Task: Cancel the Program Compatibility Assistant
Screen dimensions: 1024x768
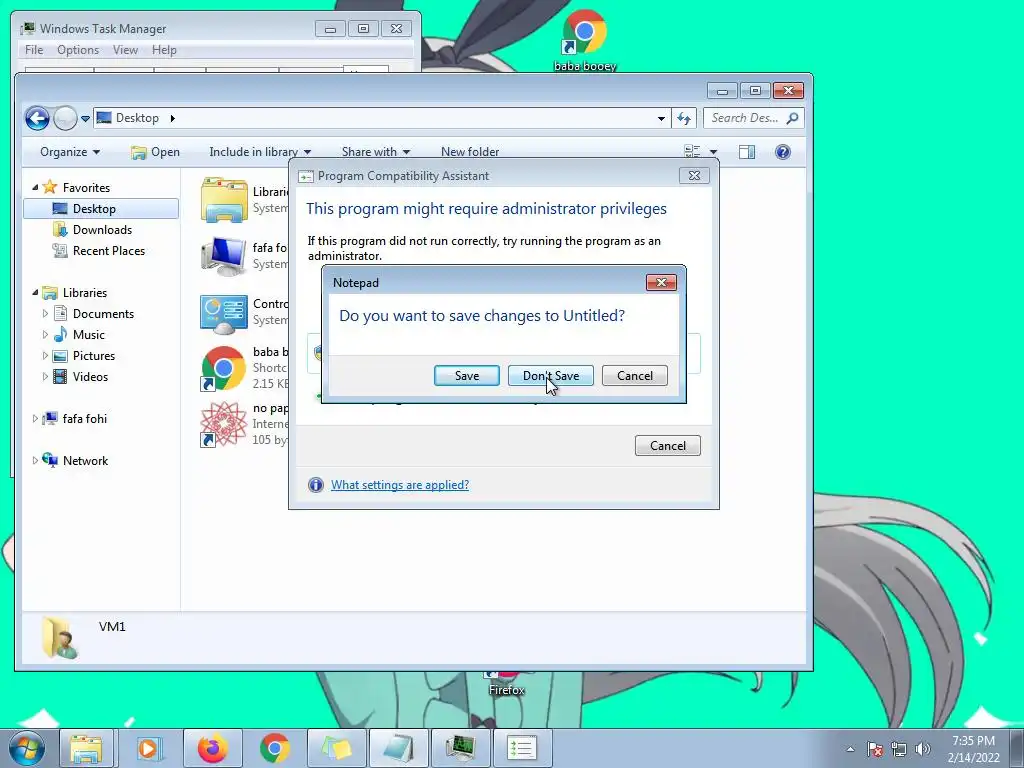Action: click(x=667, y=445)
